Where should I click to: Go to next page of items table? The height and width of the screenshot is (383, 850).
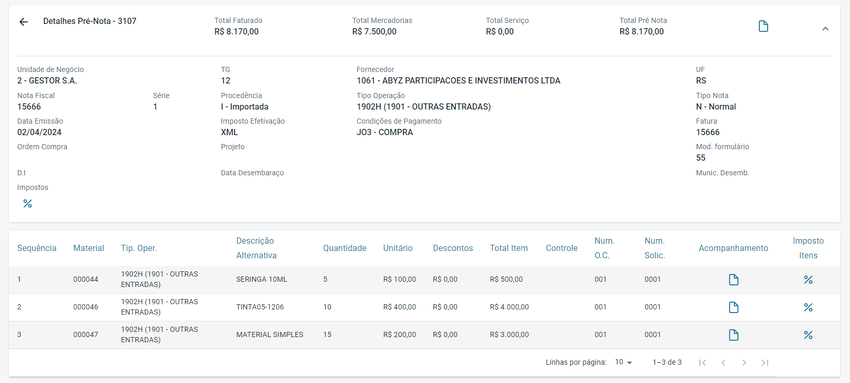[x=744, y=362]
